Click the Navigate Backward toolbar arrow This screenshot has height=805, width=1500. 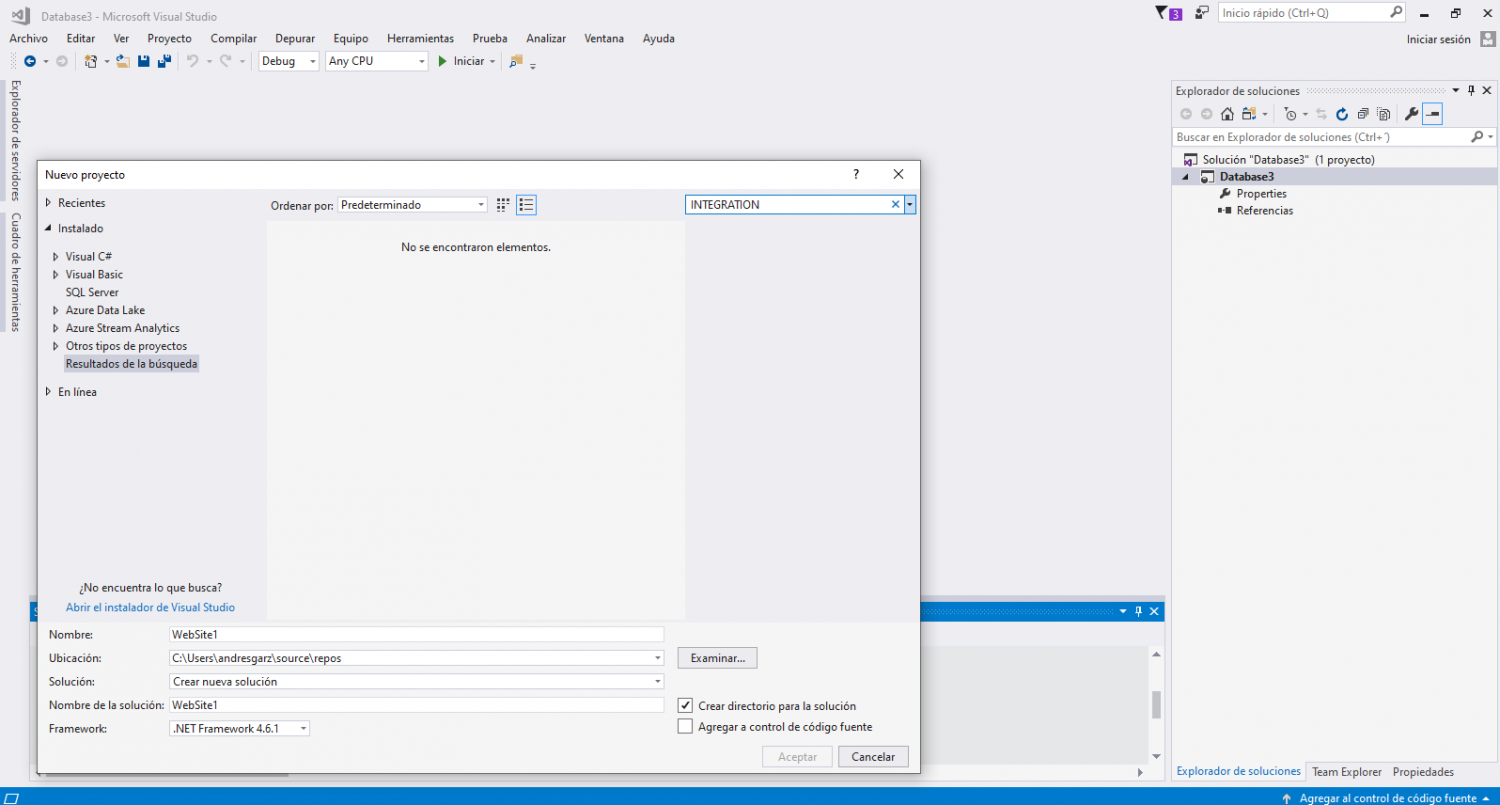30,61
